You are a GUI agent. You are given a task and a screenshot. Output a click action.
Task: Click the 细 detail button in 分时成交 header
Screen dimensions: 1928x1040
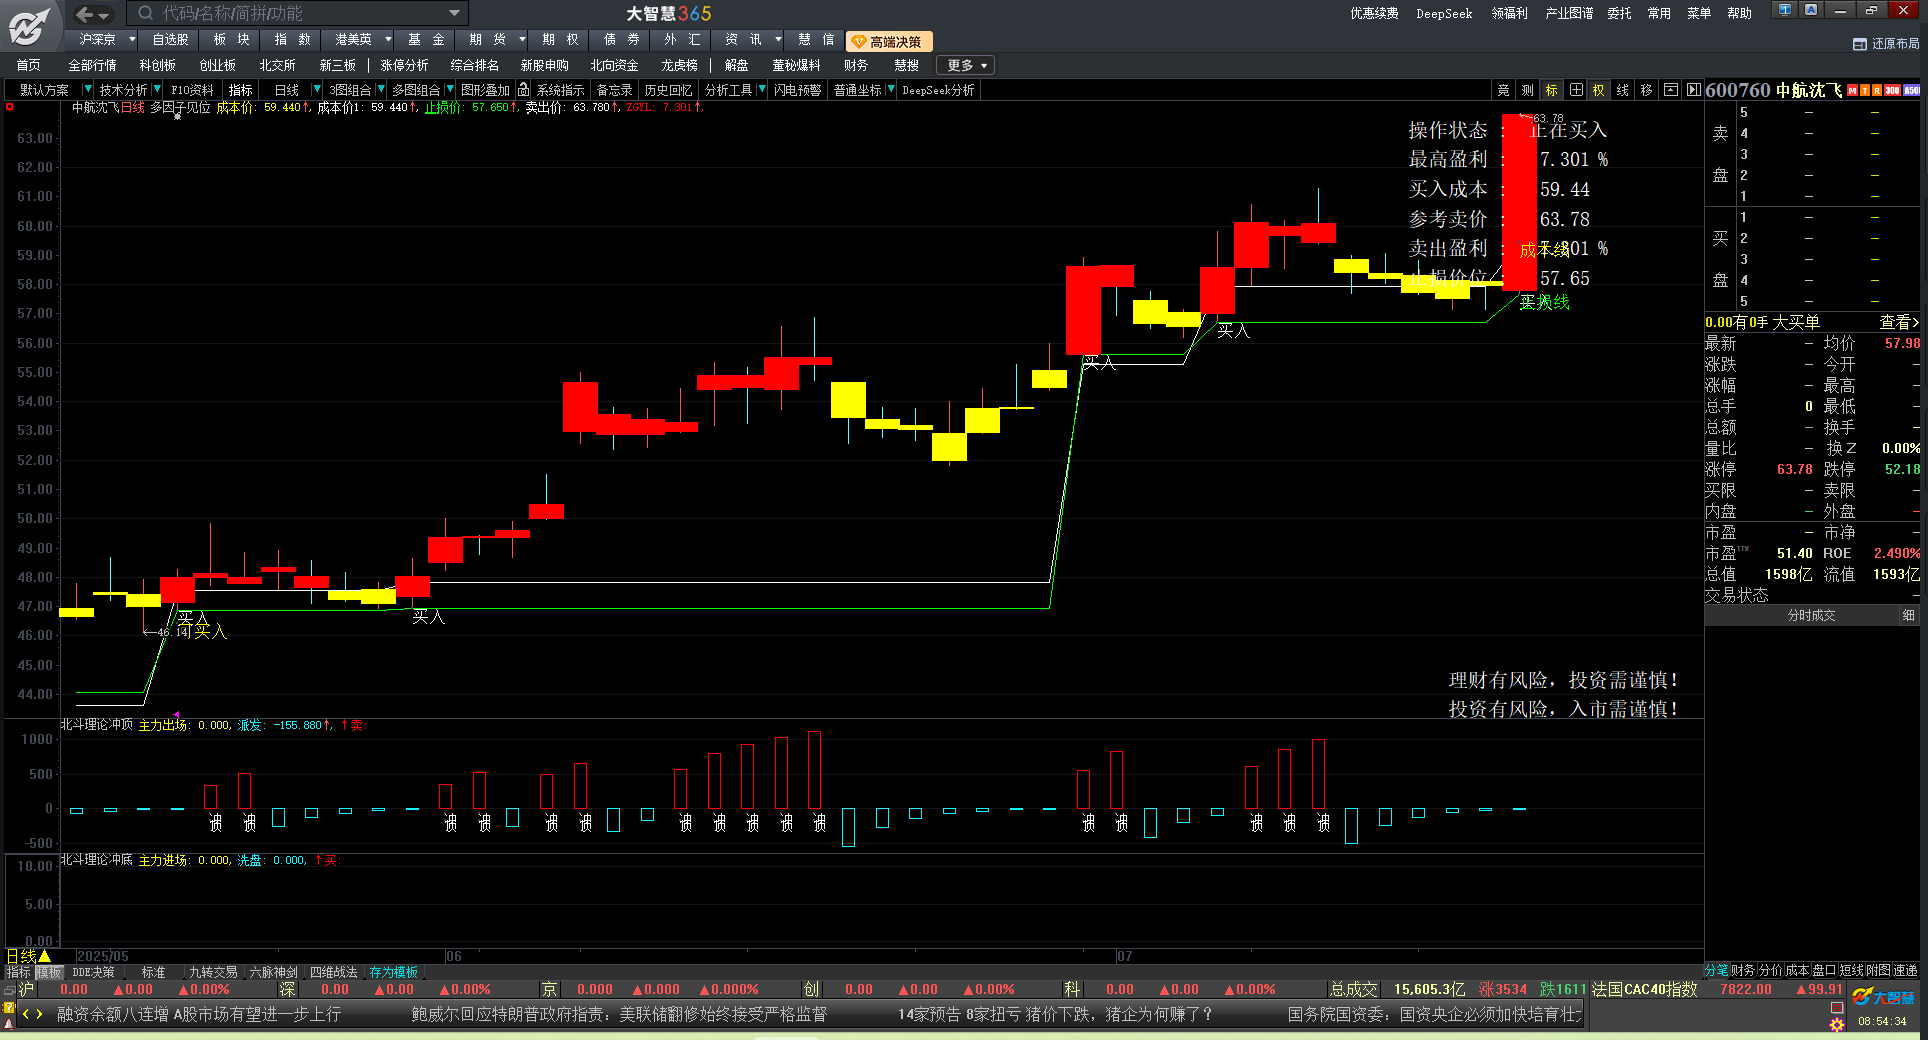[x=1909, y=615]
